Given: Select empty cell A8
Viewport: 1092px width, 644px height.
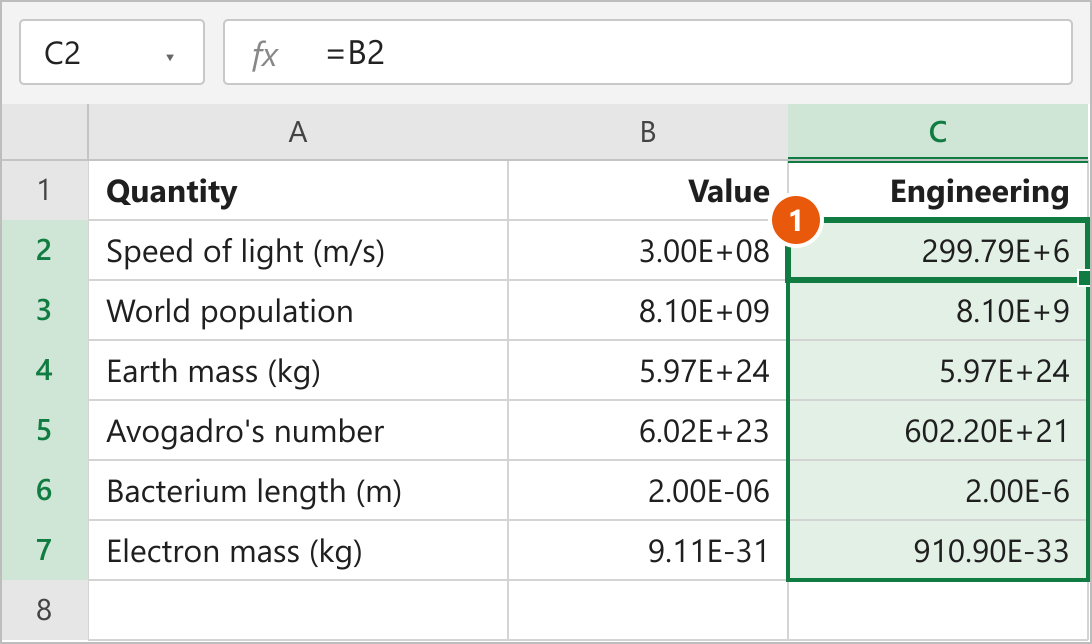Looking at the screenshot, I should [298, 610].
